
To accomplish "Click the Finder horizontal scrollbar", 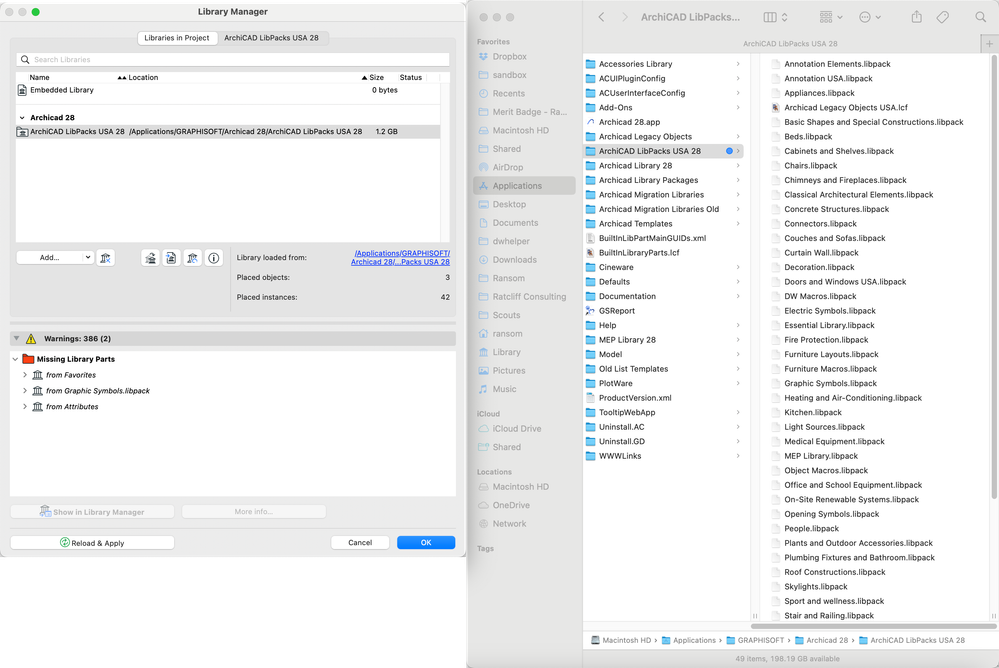I will tap(874, 626).
